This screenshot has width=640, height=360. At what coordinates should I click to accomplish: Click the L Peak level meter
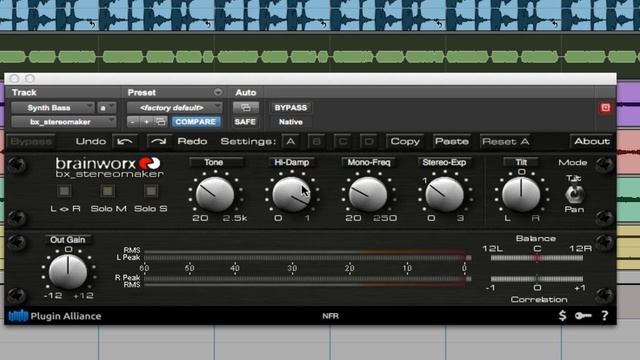pos(307,258)
